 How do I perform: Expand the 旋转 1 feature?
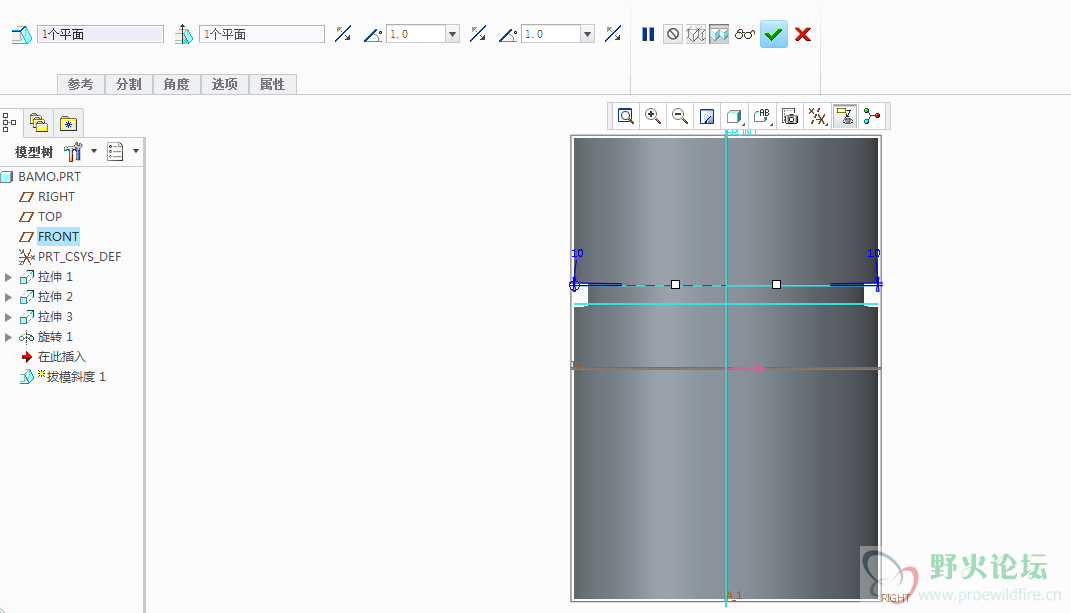click(x=8, y=337)
